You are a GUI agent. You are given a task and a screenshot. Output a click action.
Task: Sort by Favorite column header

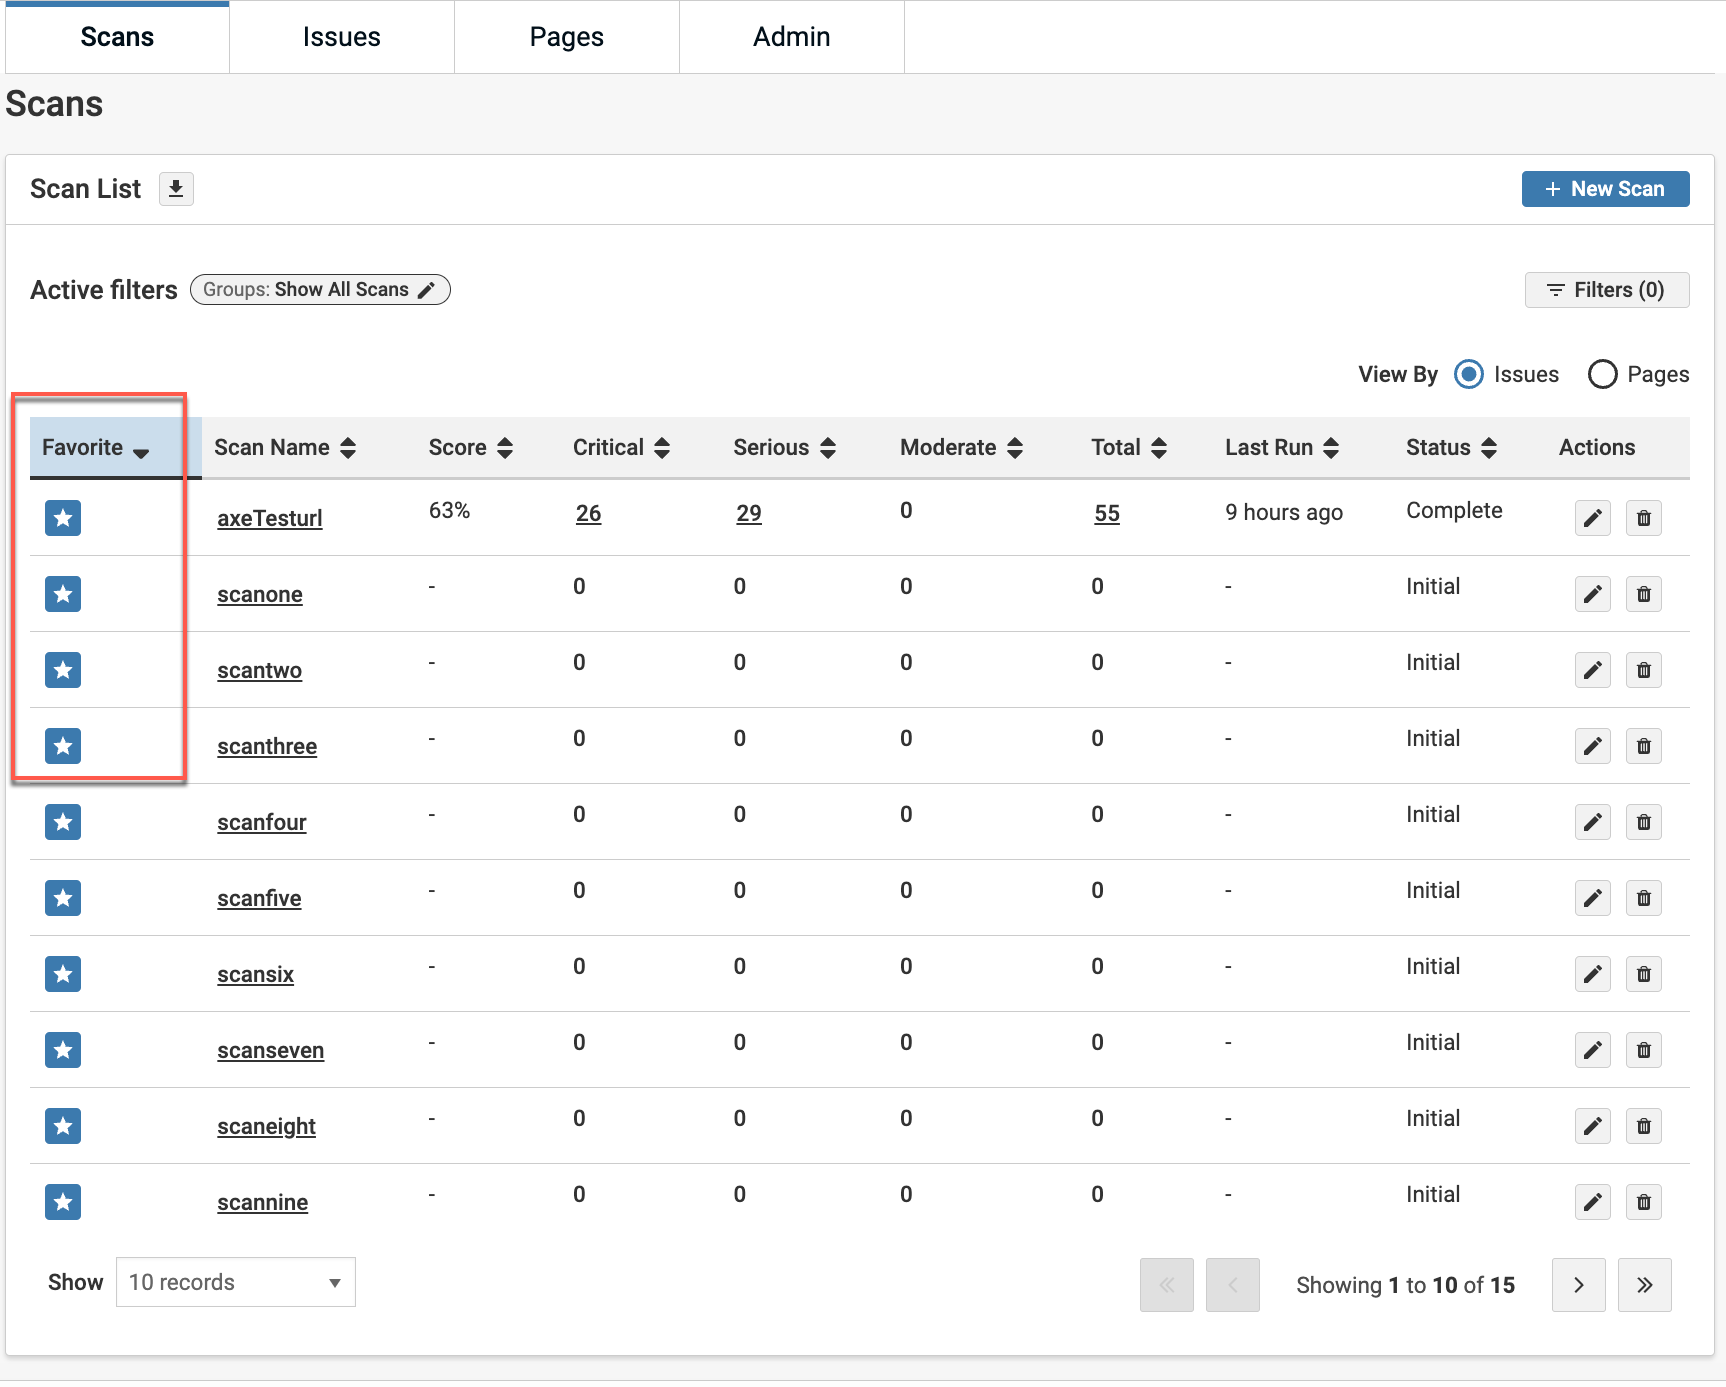pyautogui.click(x=95, y=448)
